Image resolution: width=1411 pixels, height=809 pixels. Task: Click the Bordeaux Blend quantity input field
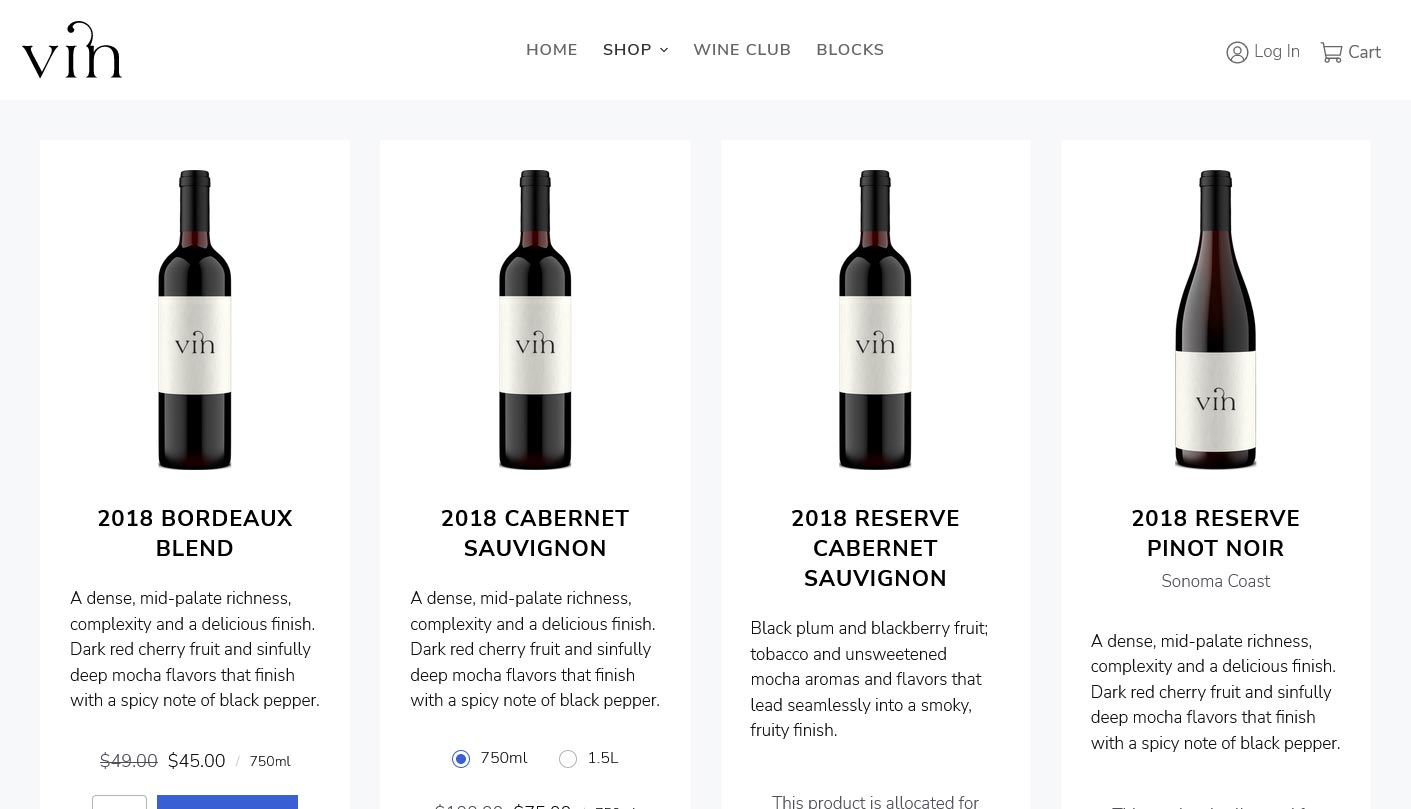tap(119, 802)
